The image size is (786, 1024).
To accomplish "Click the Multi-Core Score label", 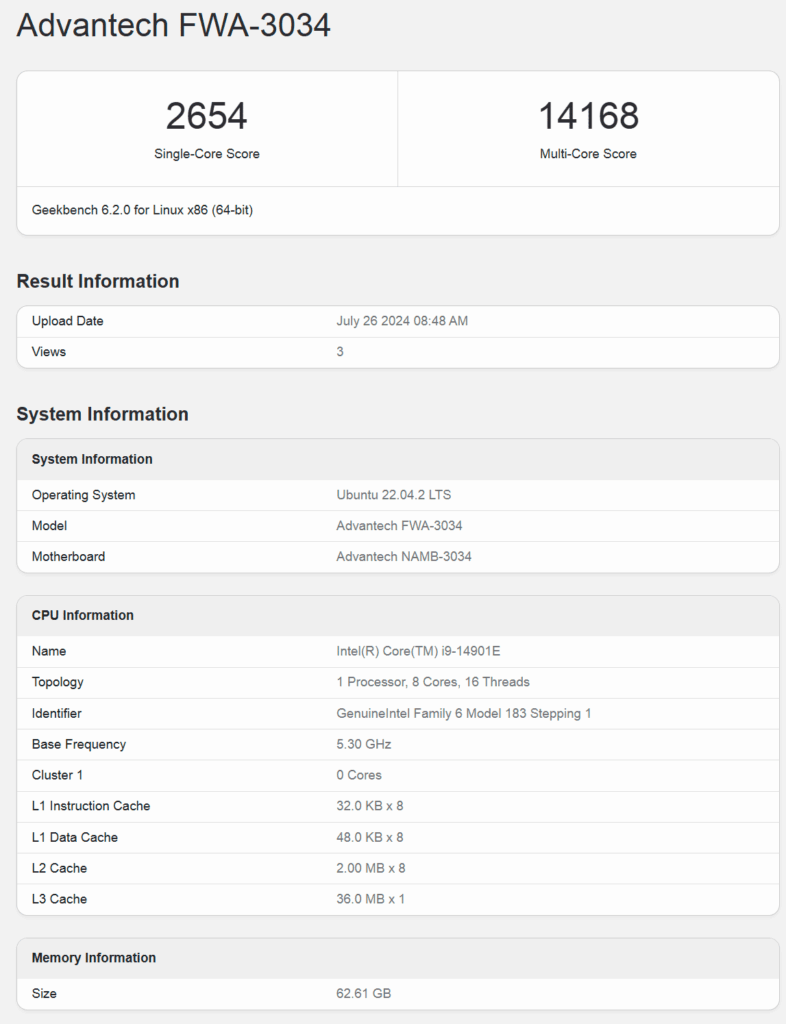I will pos(588,154).
